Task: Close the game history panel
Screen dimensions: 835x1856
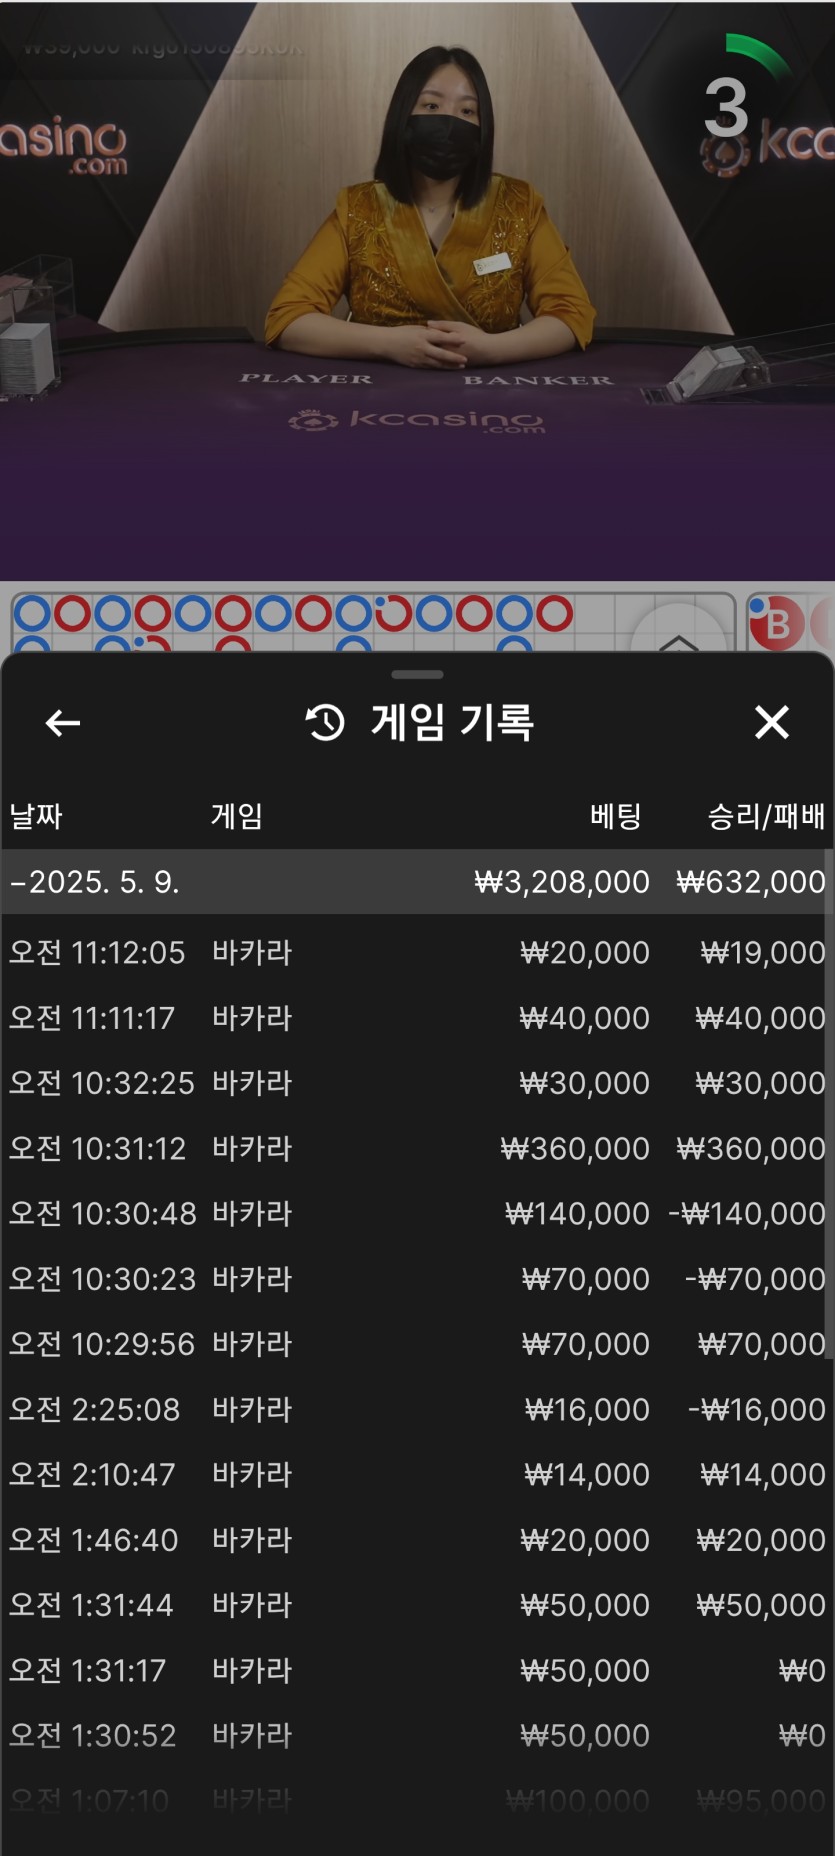Action: click(x=771, y=722)
